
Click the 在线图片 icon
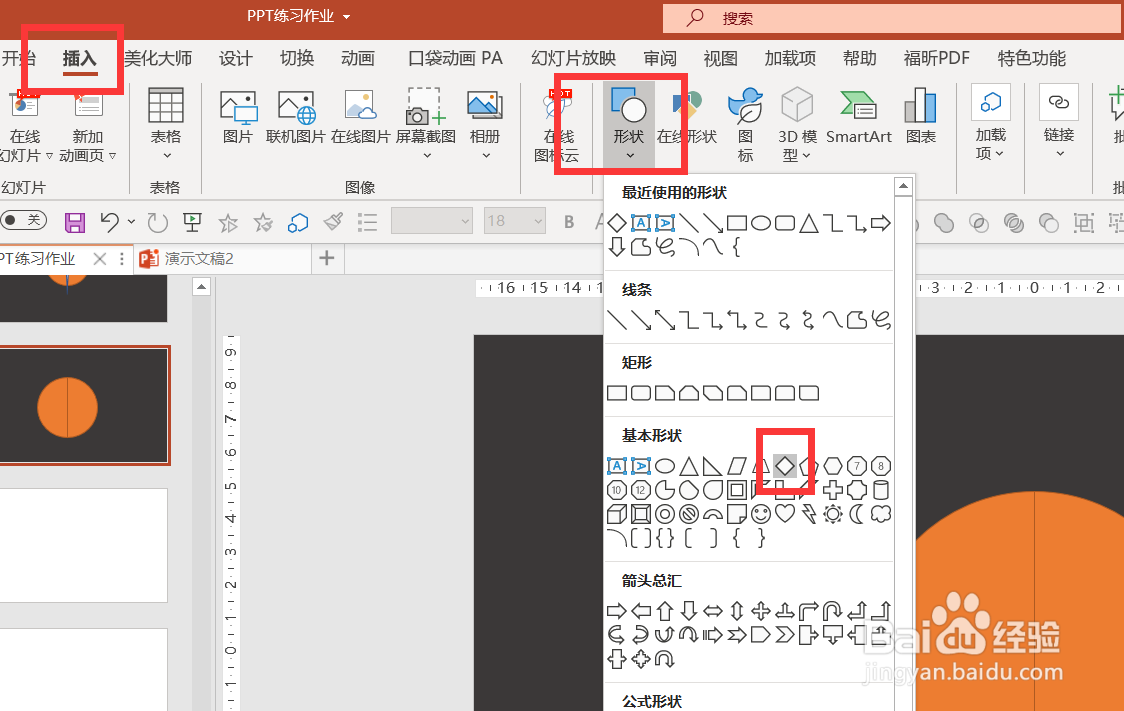pos(361,117)
